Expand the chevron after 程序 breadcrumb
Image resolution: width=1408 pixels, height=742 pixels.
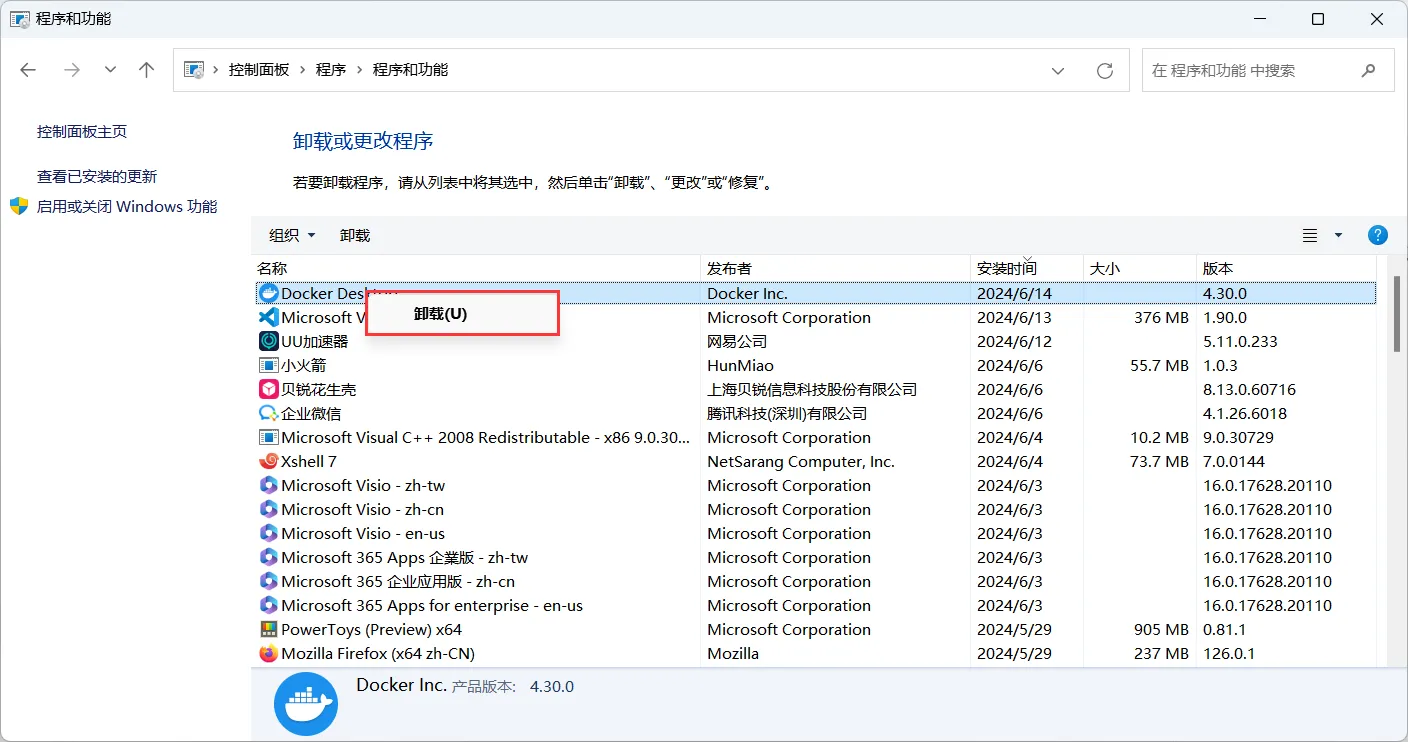(360, 70)
